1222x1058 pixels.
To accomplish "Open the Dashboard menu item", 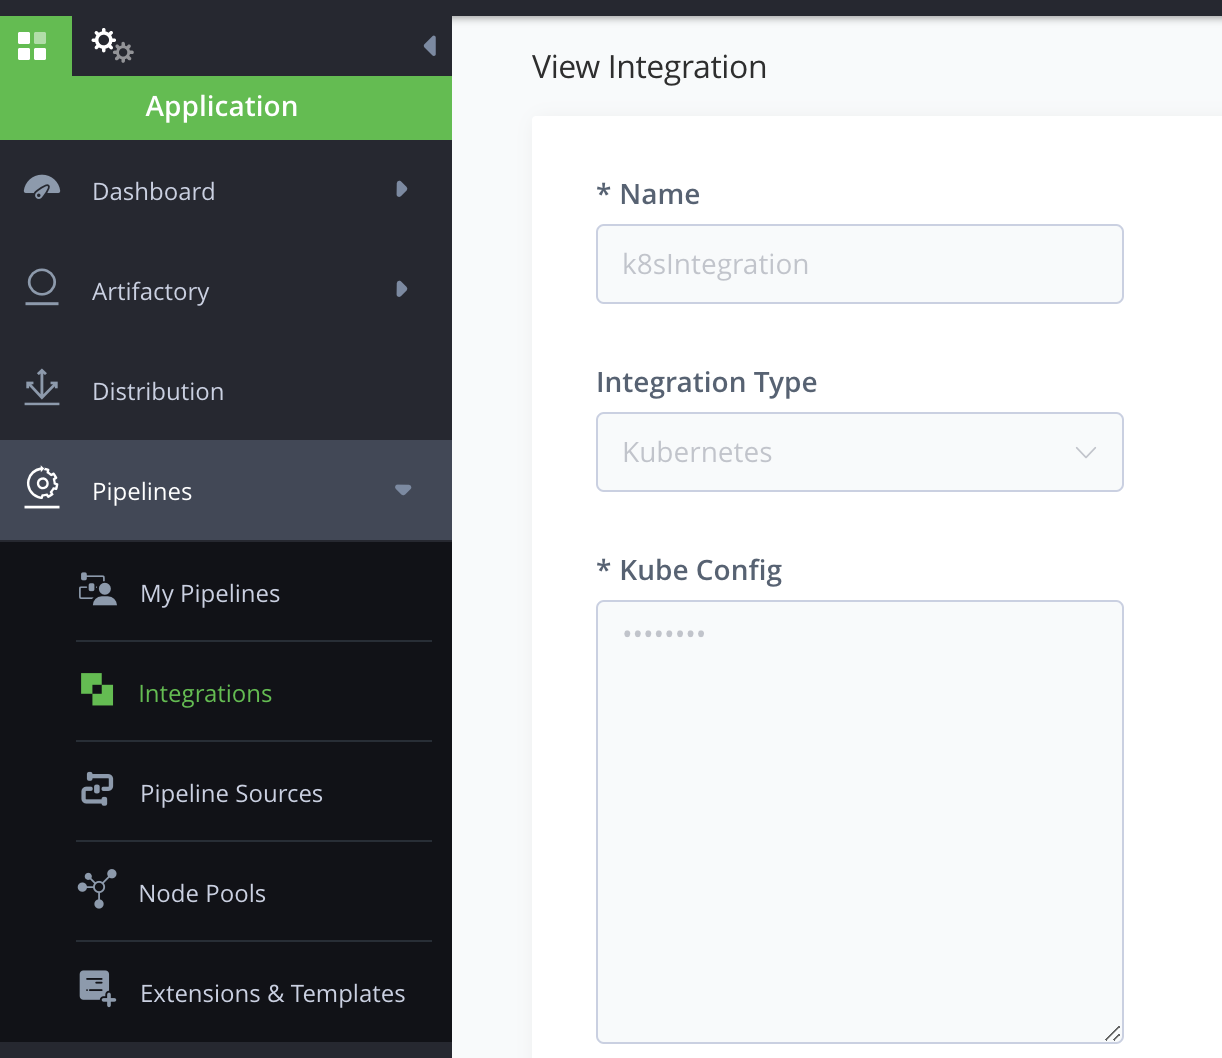I will 226,190.
